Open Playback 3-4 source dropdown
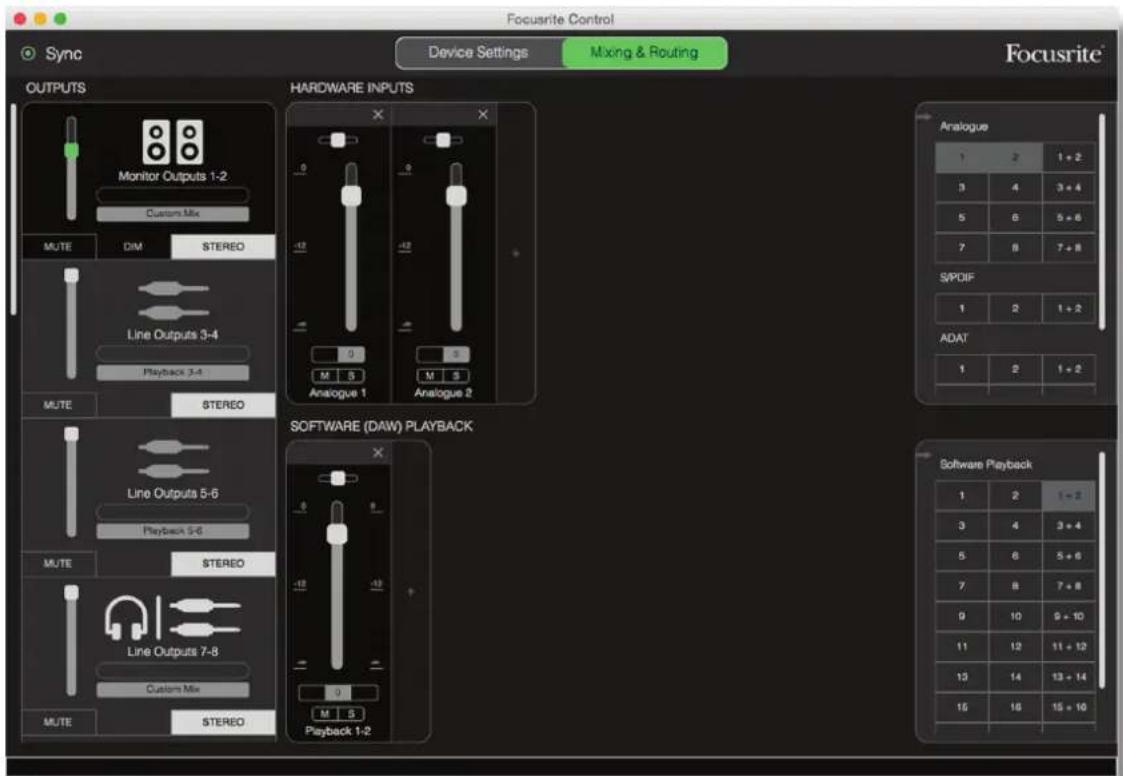Screen dimensions: 1123x776 coord(173,373)
